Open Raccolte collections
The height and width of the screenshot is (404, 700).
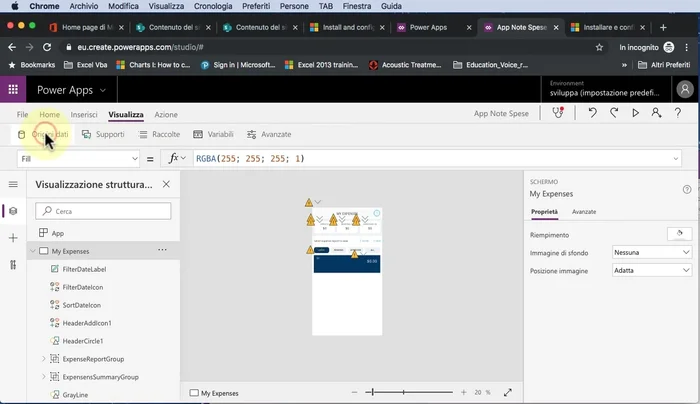[x=159, y=134]
